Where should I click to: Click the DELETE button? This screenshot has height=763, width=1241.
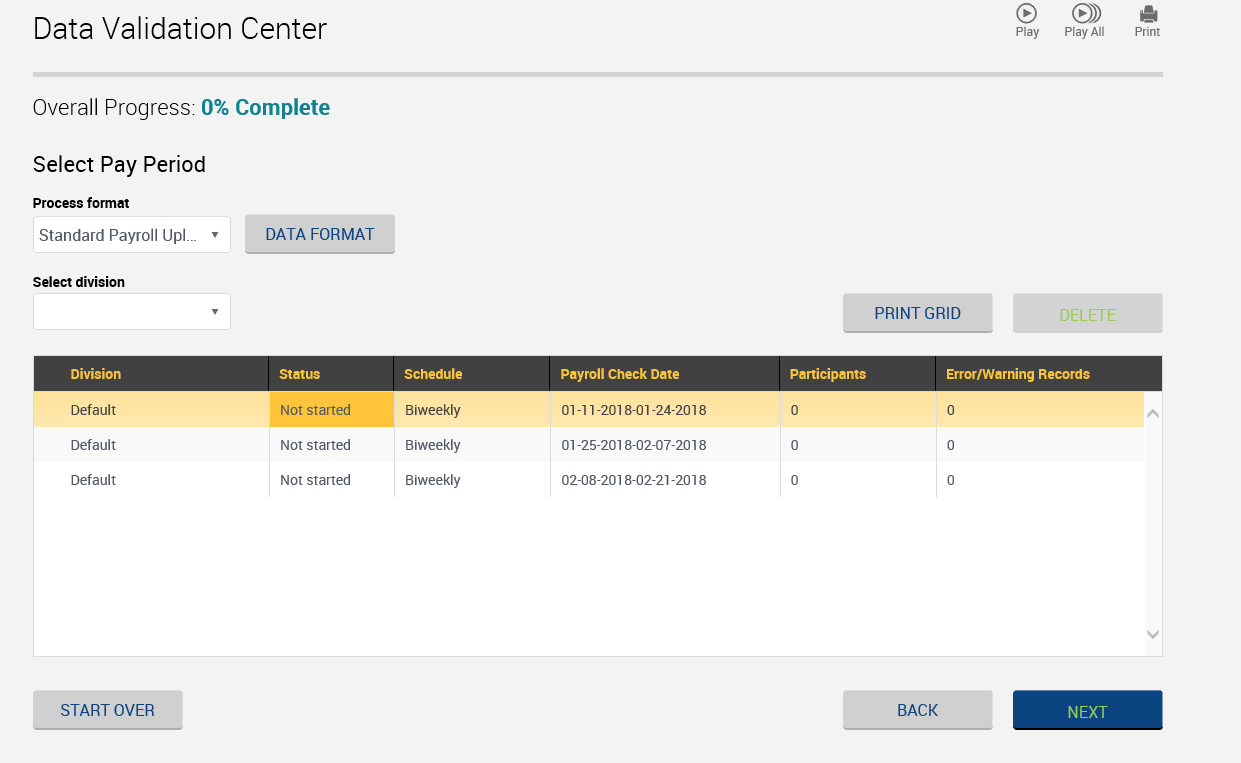1087,314
